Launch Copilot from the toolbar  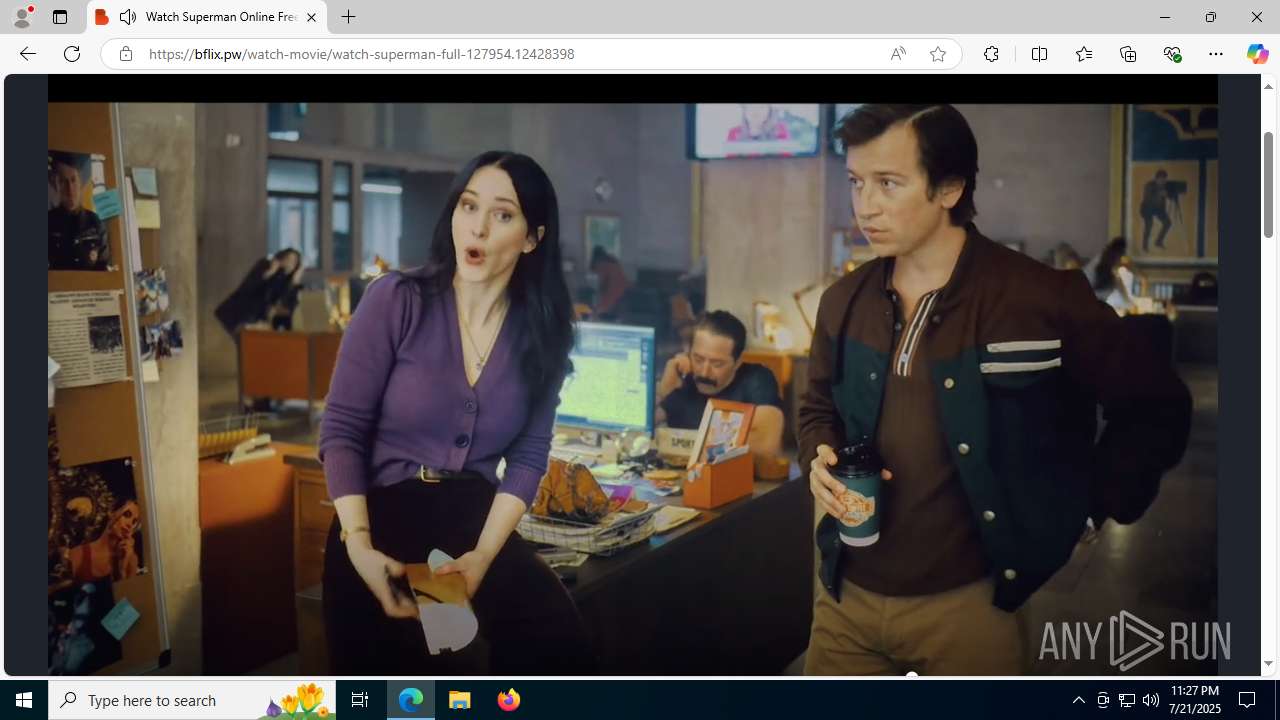(x=1257, y=54)
